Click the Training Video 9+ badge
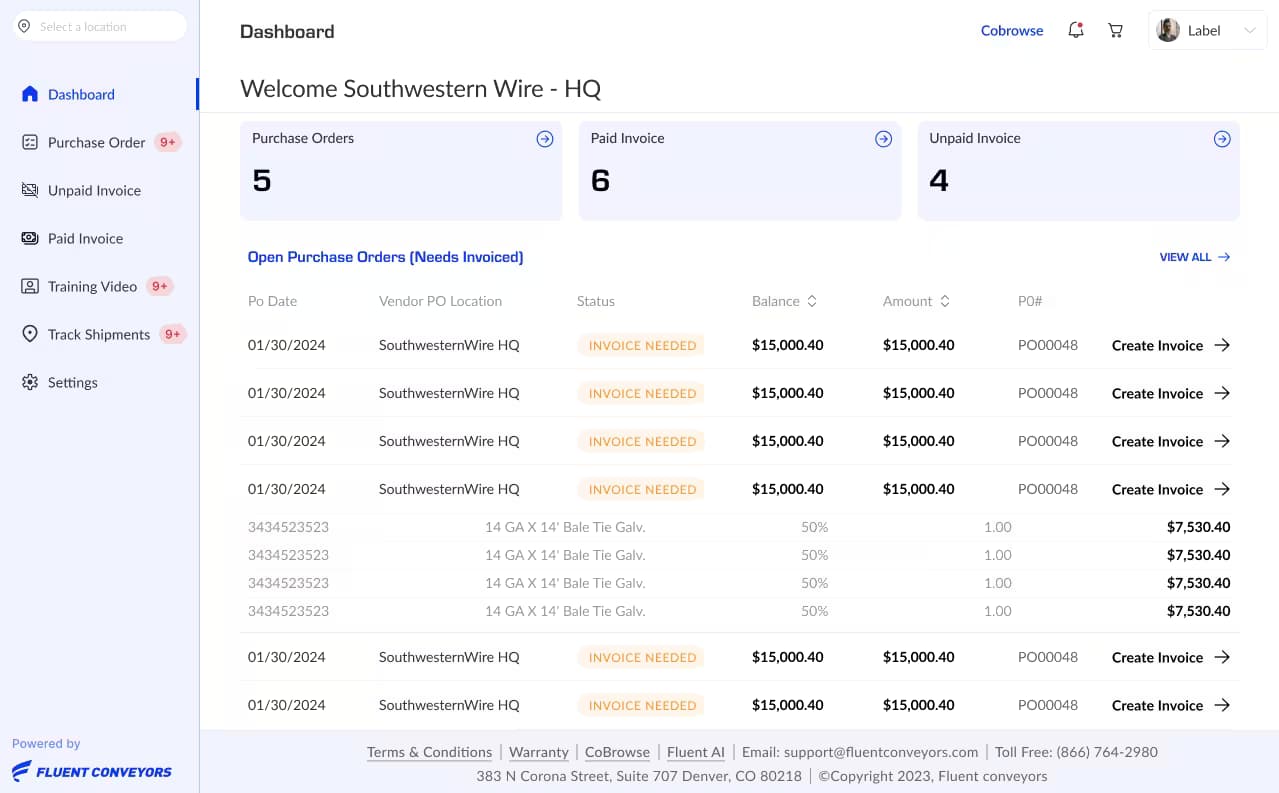Viewport: 1279px width, 793px height. 160,286
